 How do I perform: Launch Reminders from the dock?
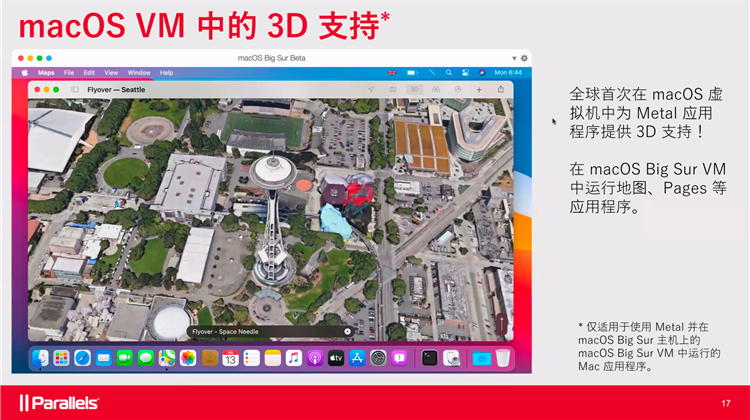[252, 358]
